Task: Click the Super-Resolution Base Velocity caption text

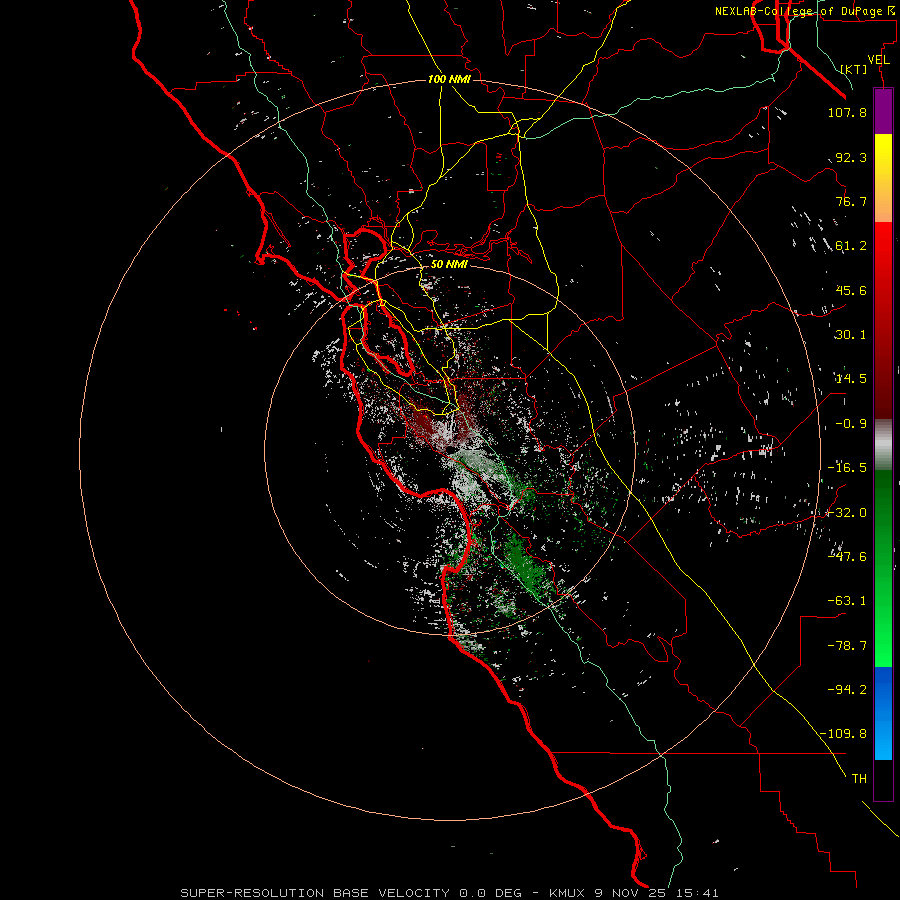Action: tap(449, 893)
